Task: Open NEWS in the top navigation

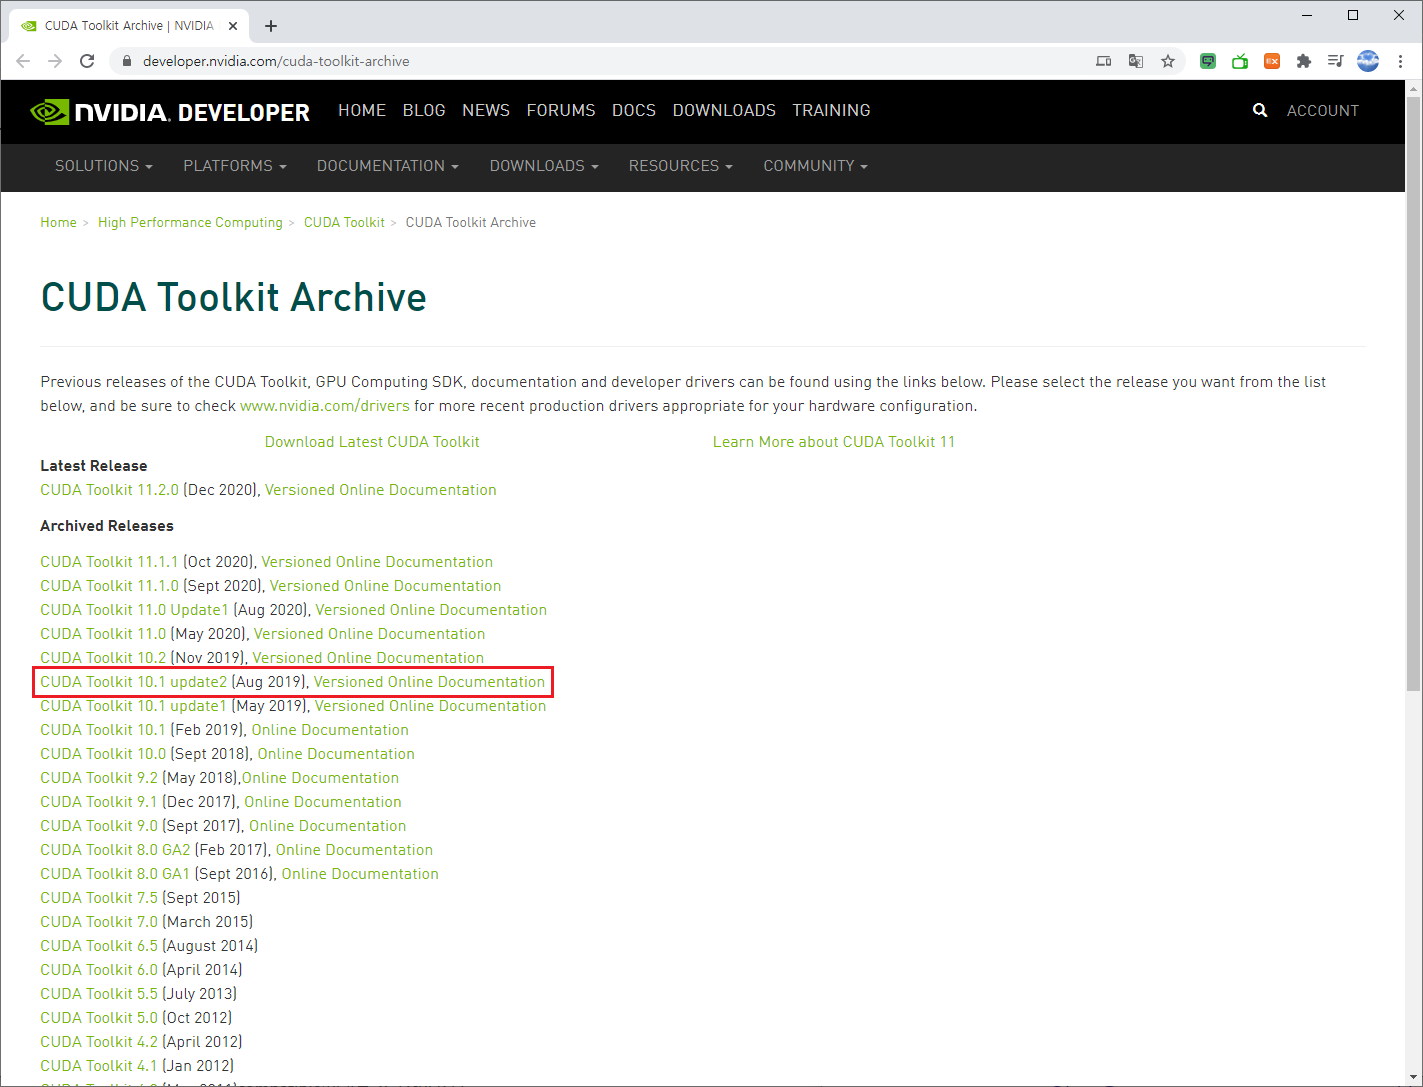Action: [x=486, y=110]
